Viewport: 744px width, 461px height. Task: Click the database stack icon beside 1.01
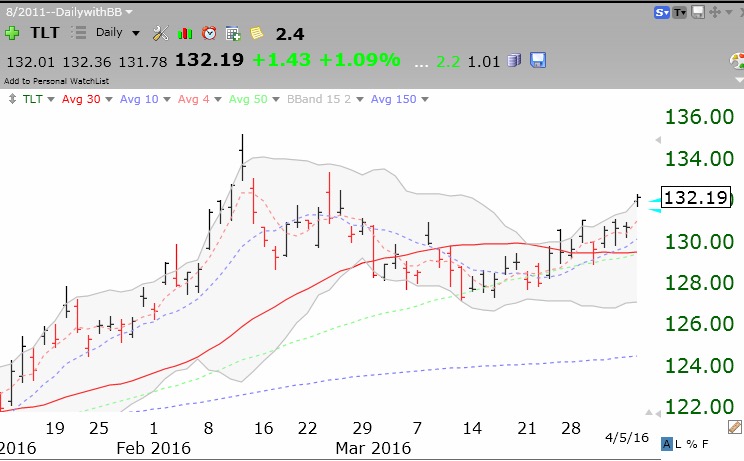coord(514,61)
